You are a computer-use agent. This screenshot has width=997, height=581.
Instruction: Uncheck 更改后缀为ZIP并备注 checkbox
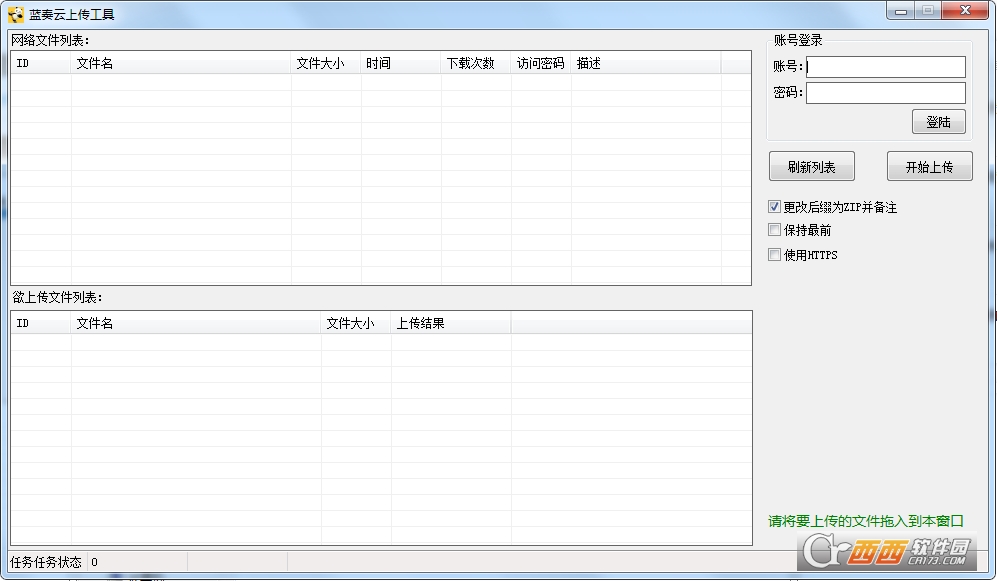click(774, 207)
